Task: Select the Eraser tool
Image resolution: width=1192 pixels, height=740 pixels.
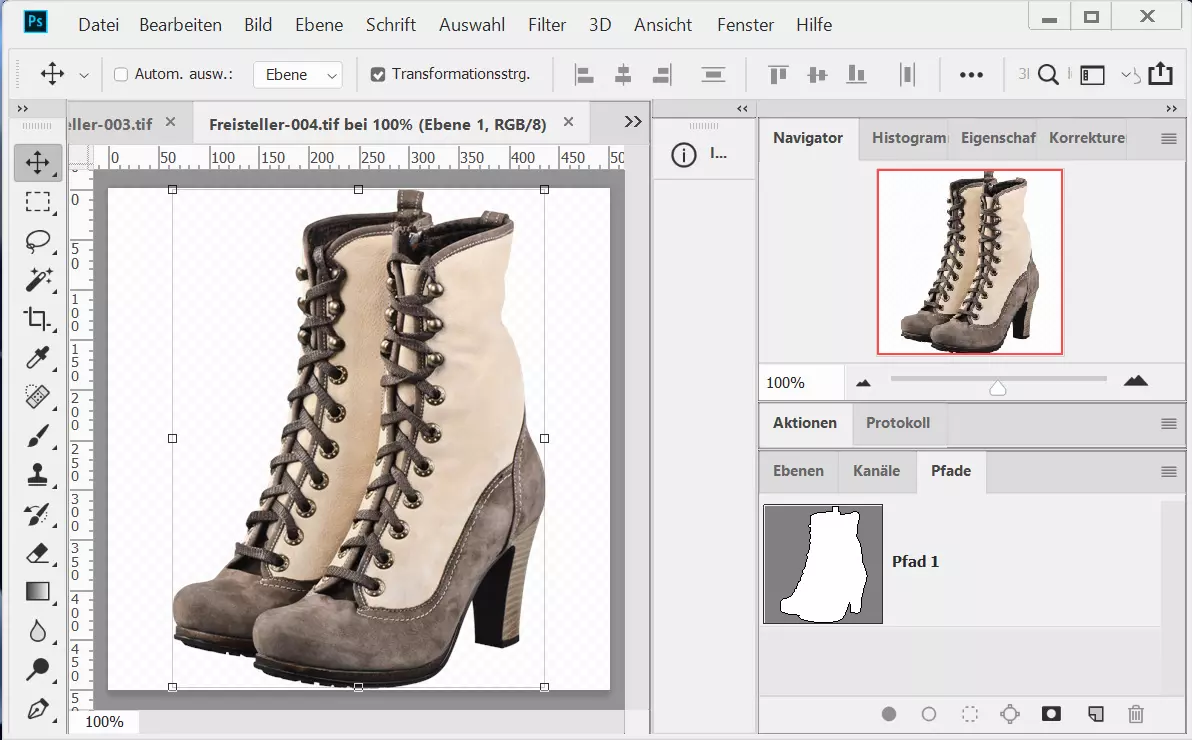Action: click(x=37, y=553)
